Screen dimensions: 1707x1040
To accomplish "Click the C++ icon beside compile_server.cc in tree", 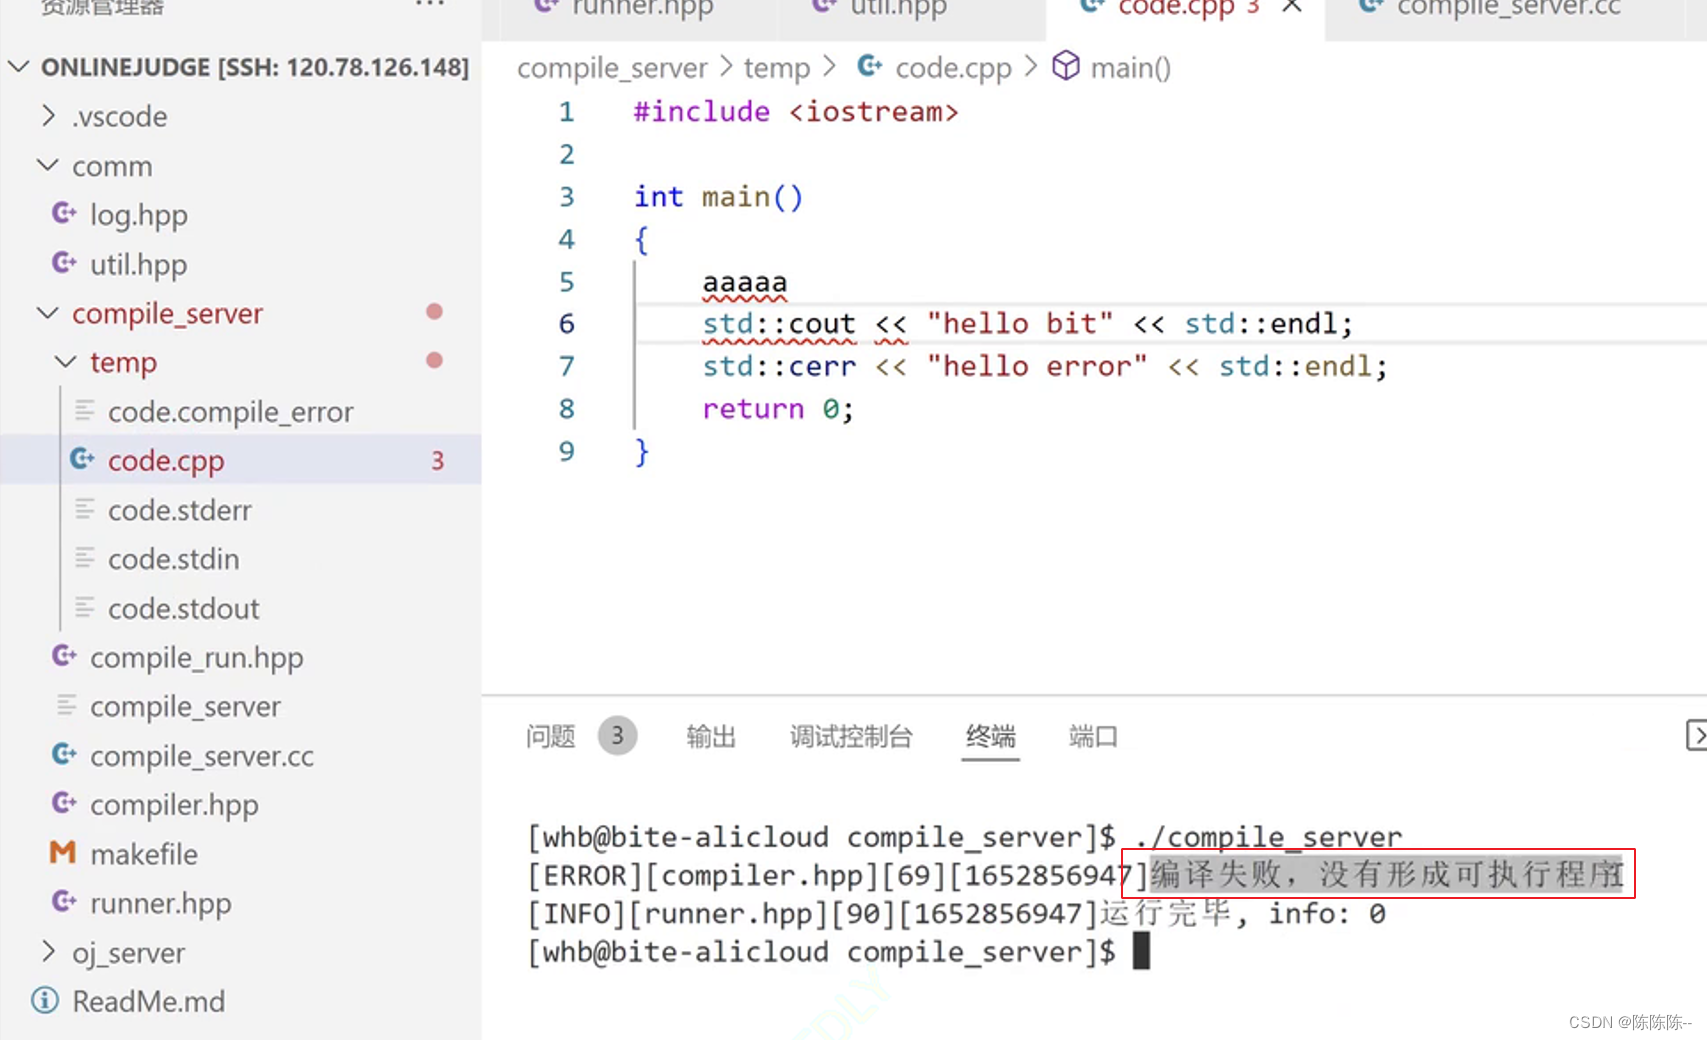I will [64, 754].
